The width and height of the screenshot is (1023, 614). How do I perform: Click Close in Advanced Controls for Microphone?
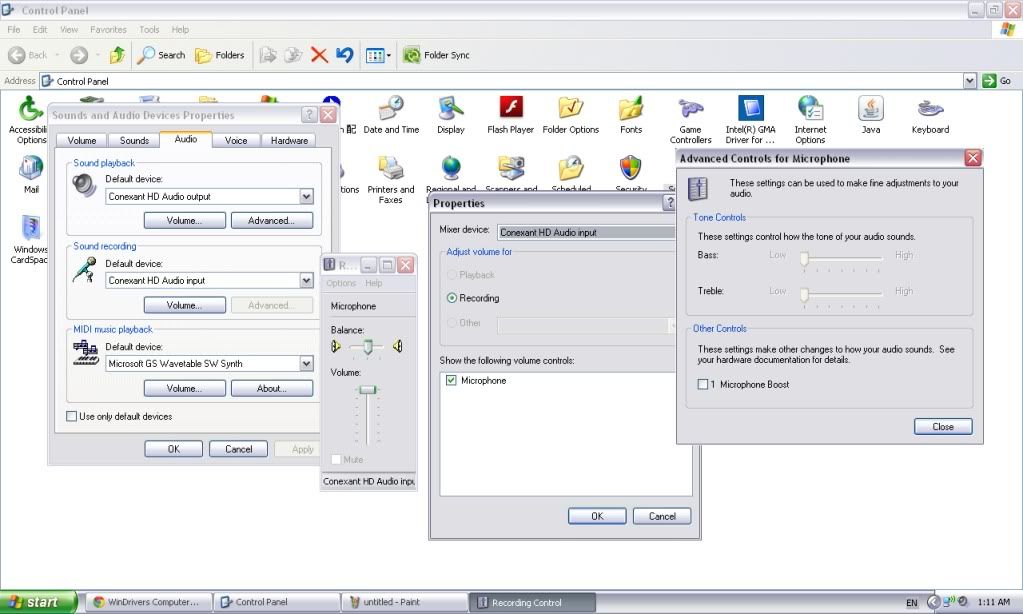tap(943, 426)
